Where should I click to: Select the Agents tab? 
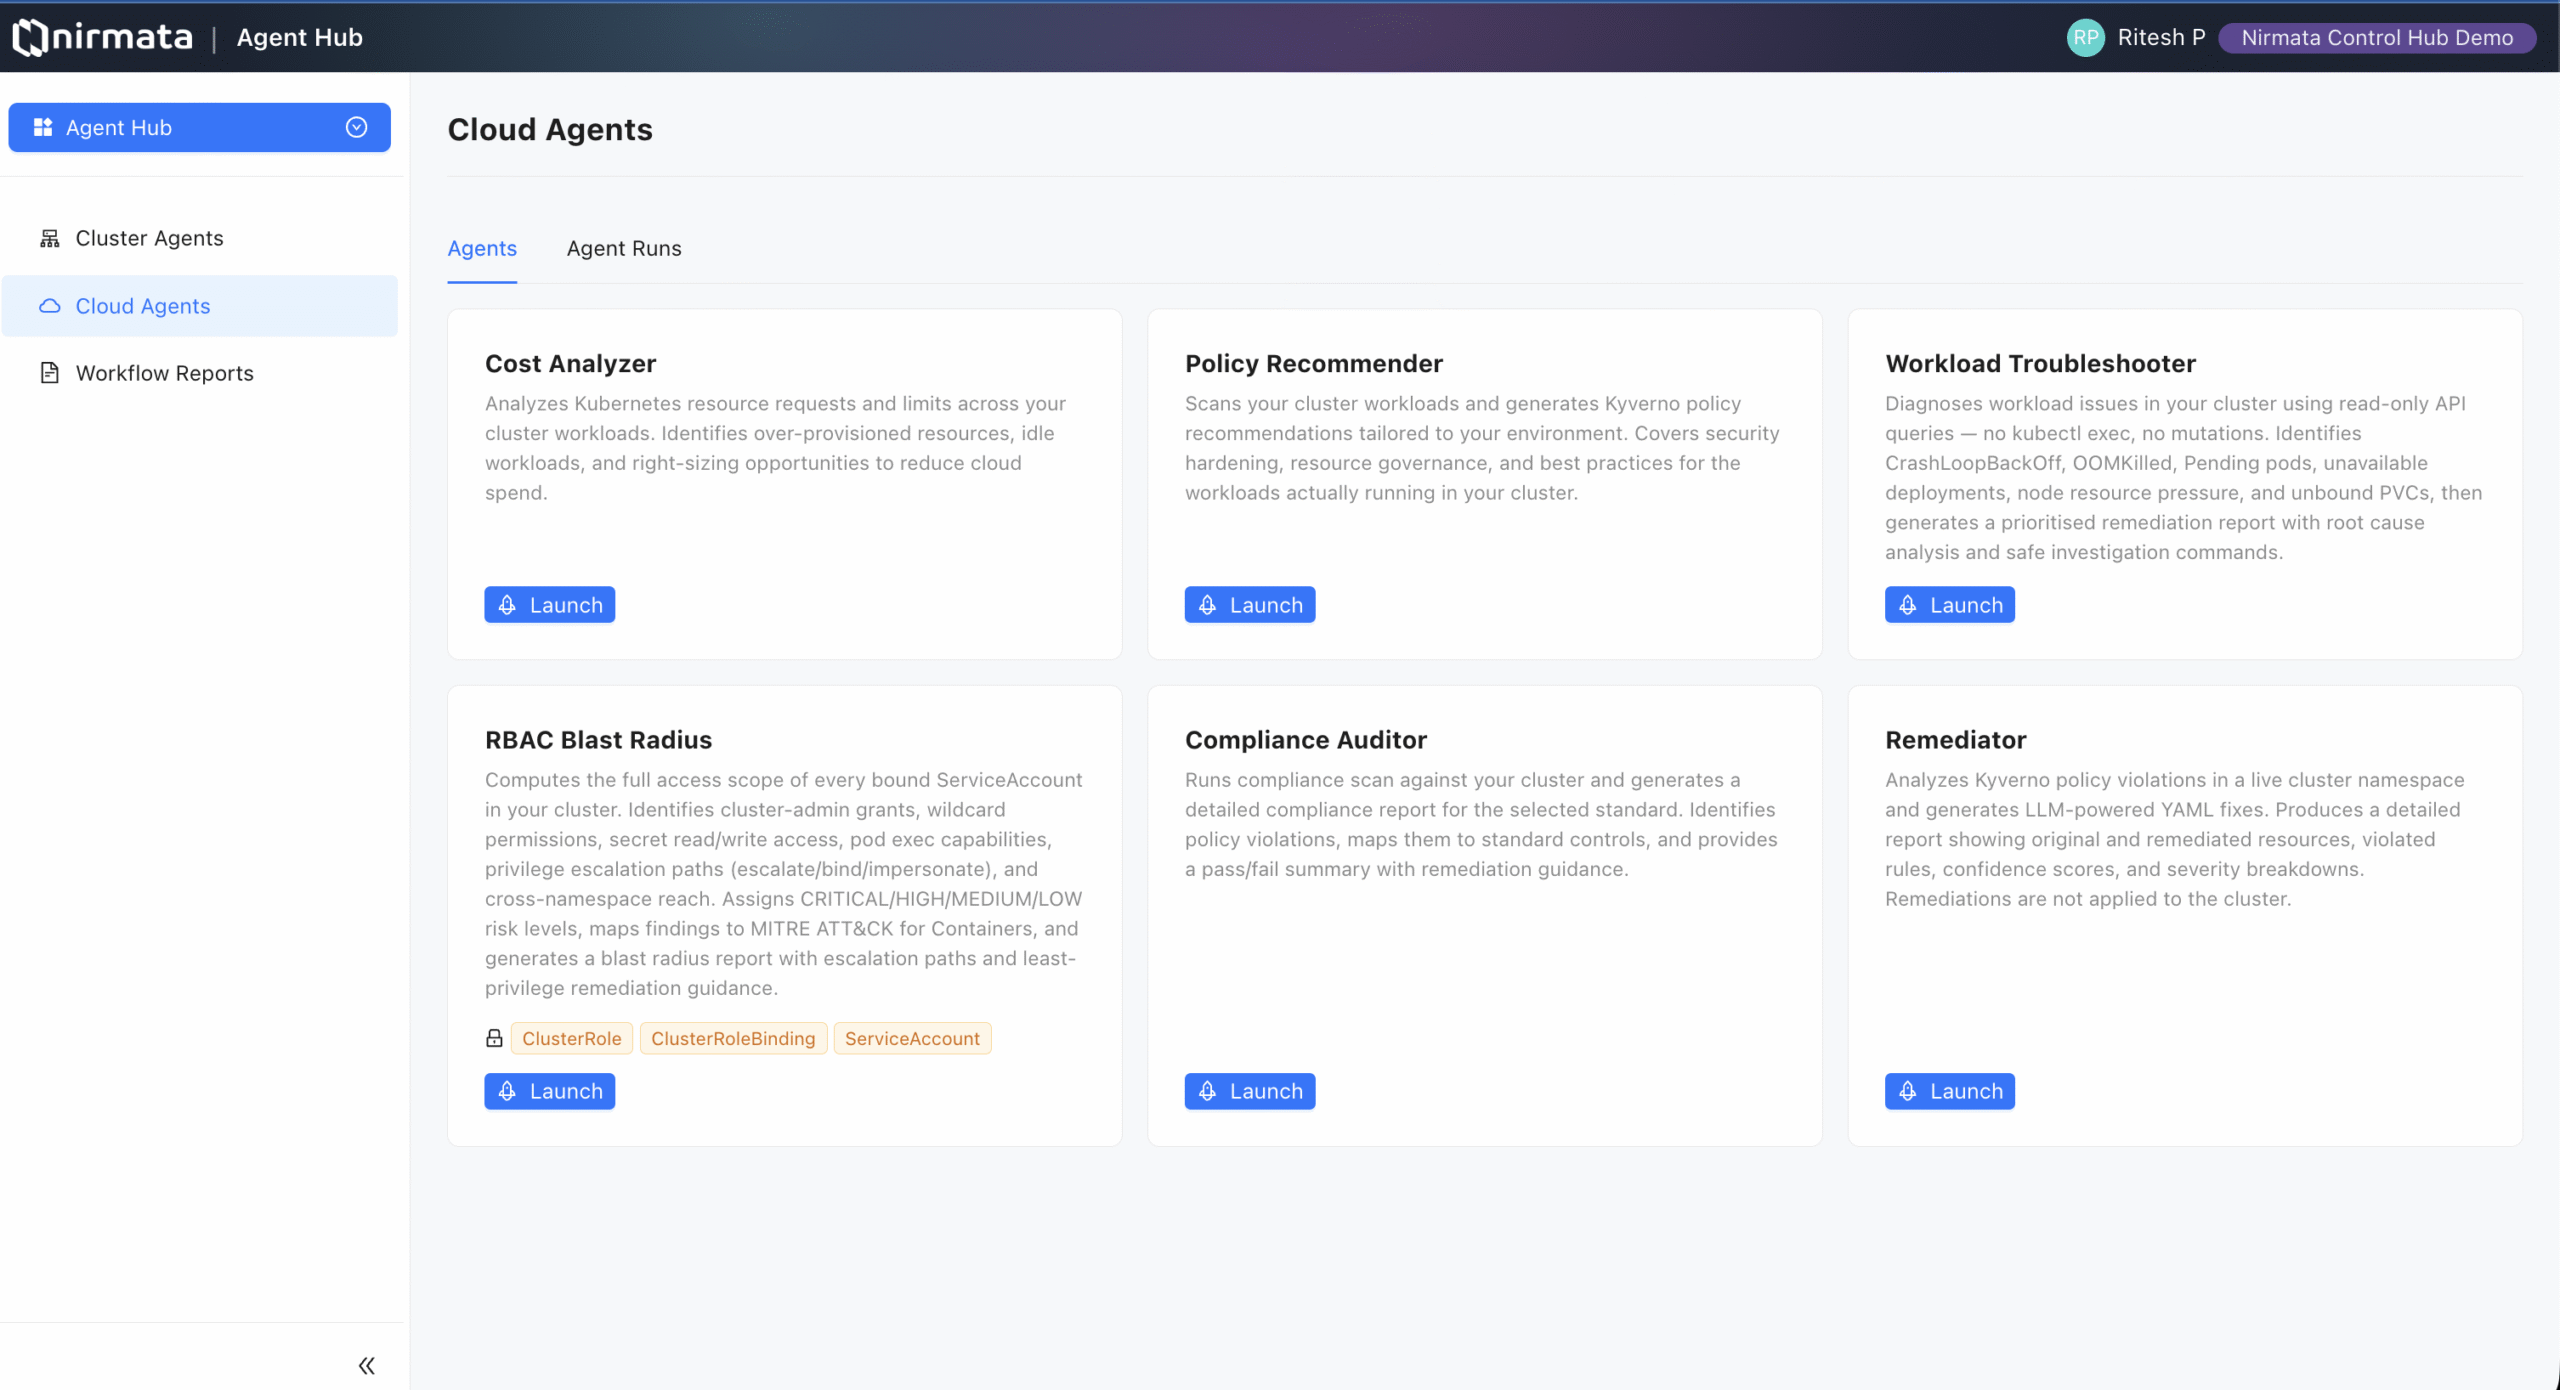click(482, 248)
